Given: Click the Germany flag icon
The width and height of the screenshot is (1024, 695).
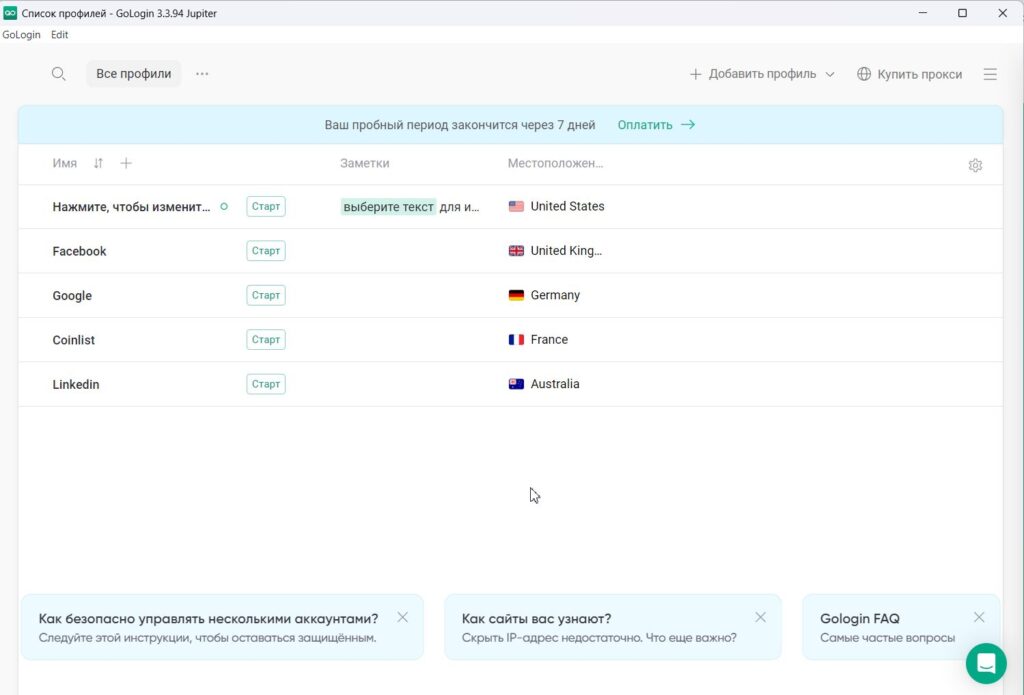Looking at the screenshot, I should point(516,295).
